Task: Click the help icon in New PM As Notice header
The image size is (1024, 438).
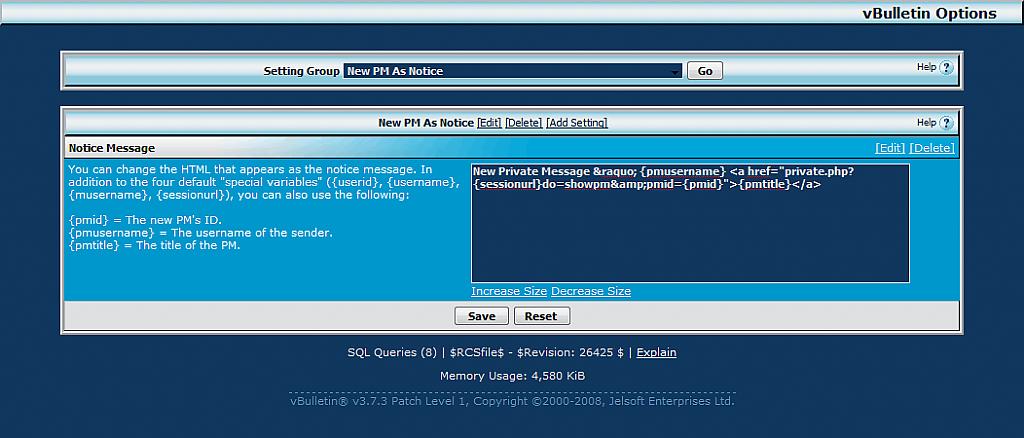Action: (946, 123)
